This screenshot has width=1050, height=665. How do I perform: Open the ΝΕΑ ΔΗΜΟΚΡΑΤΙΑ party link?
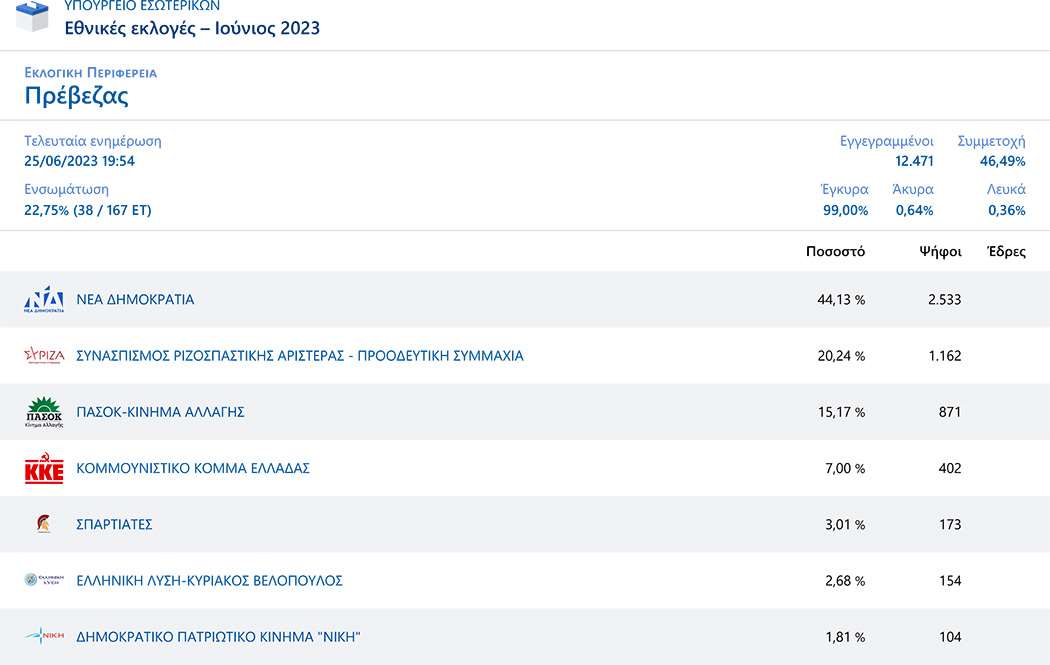click(135, 299)
